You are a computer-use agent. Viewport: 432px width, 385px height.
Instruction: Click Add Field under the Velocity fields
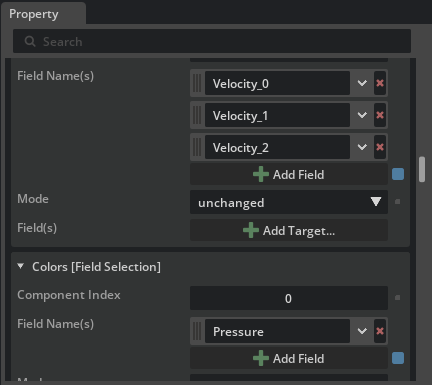(x=289, y=174)
